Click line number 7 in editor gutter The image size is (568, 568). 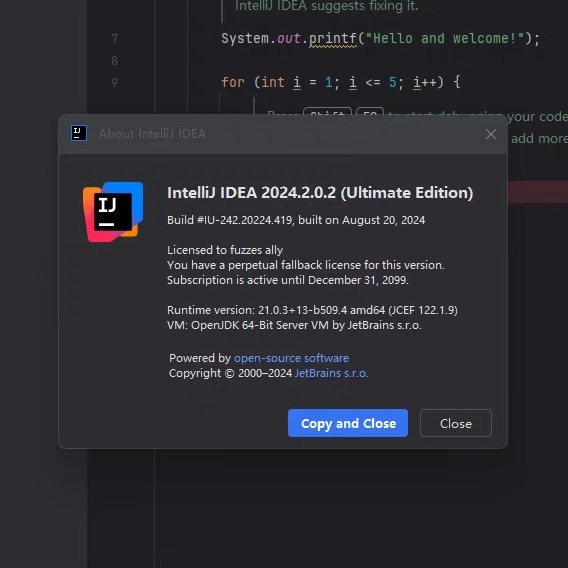click(x=114, y=38)
